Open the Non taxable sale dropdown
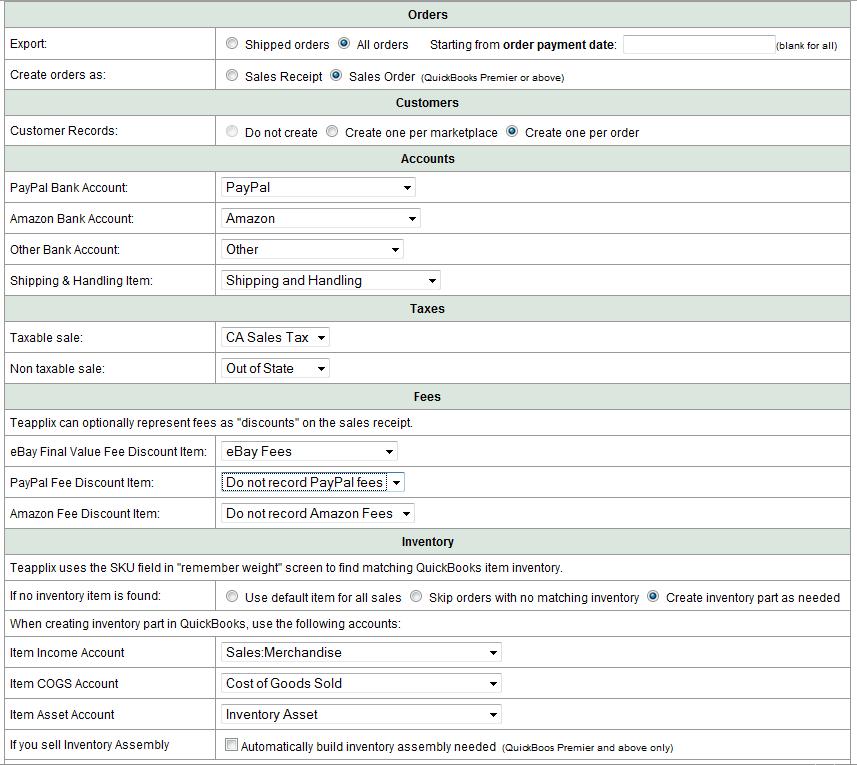Screen dimensions: 857x765 click(275, 369)
